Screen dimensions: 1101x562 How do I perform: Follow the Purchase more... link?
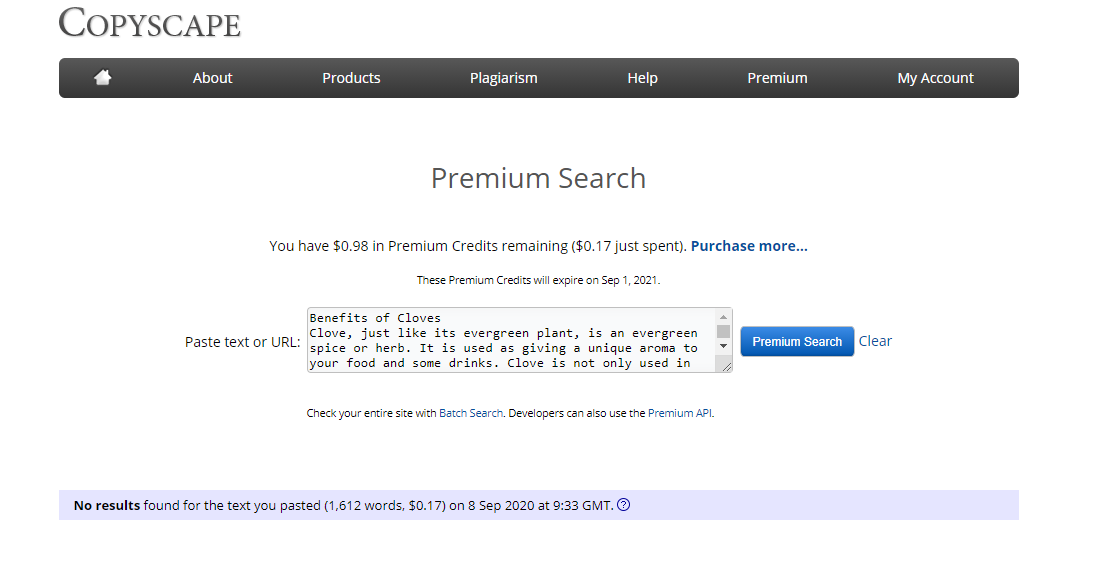point(749,246)
